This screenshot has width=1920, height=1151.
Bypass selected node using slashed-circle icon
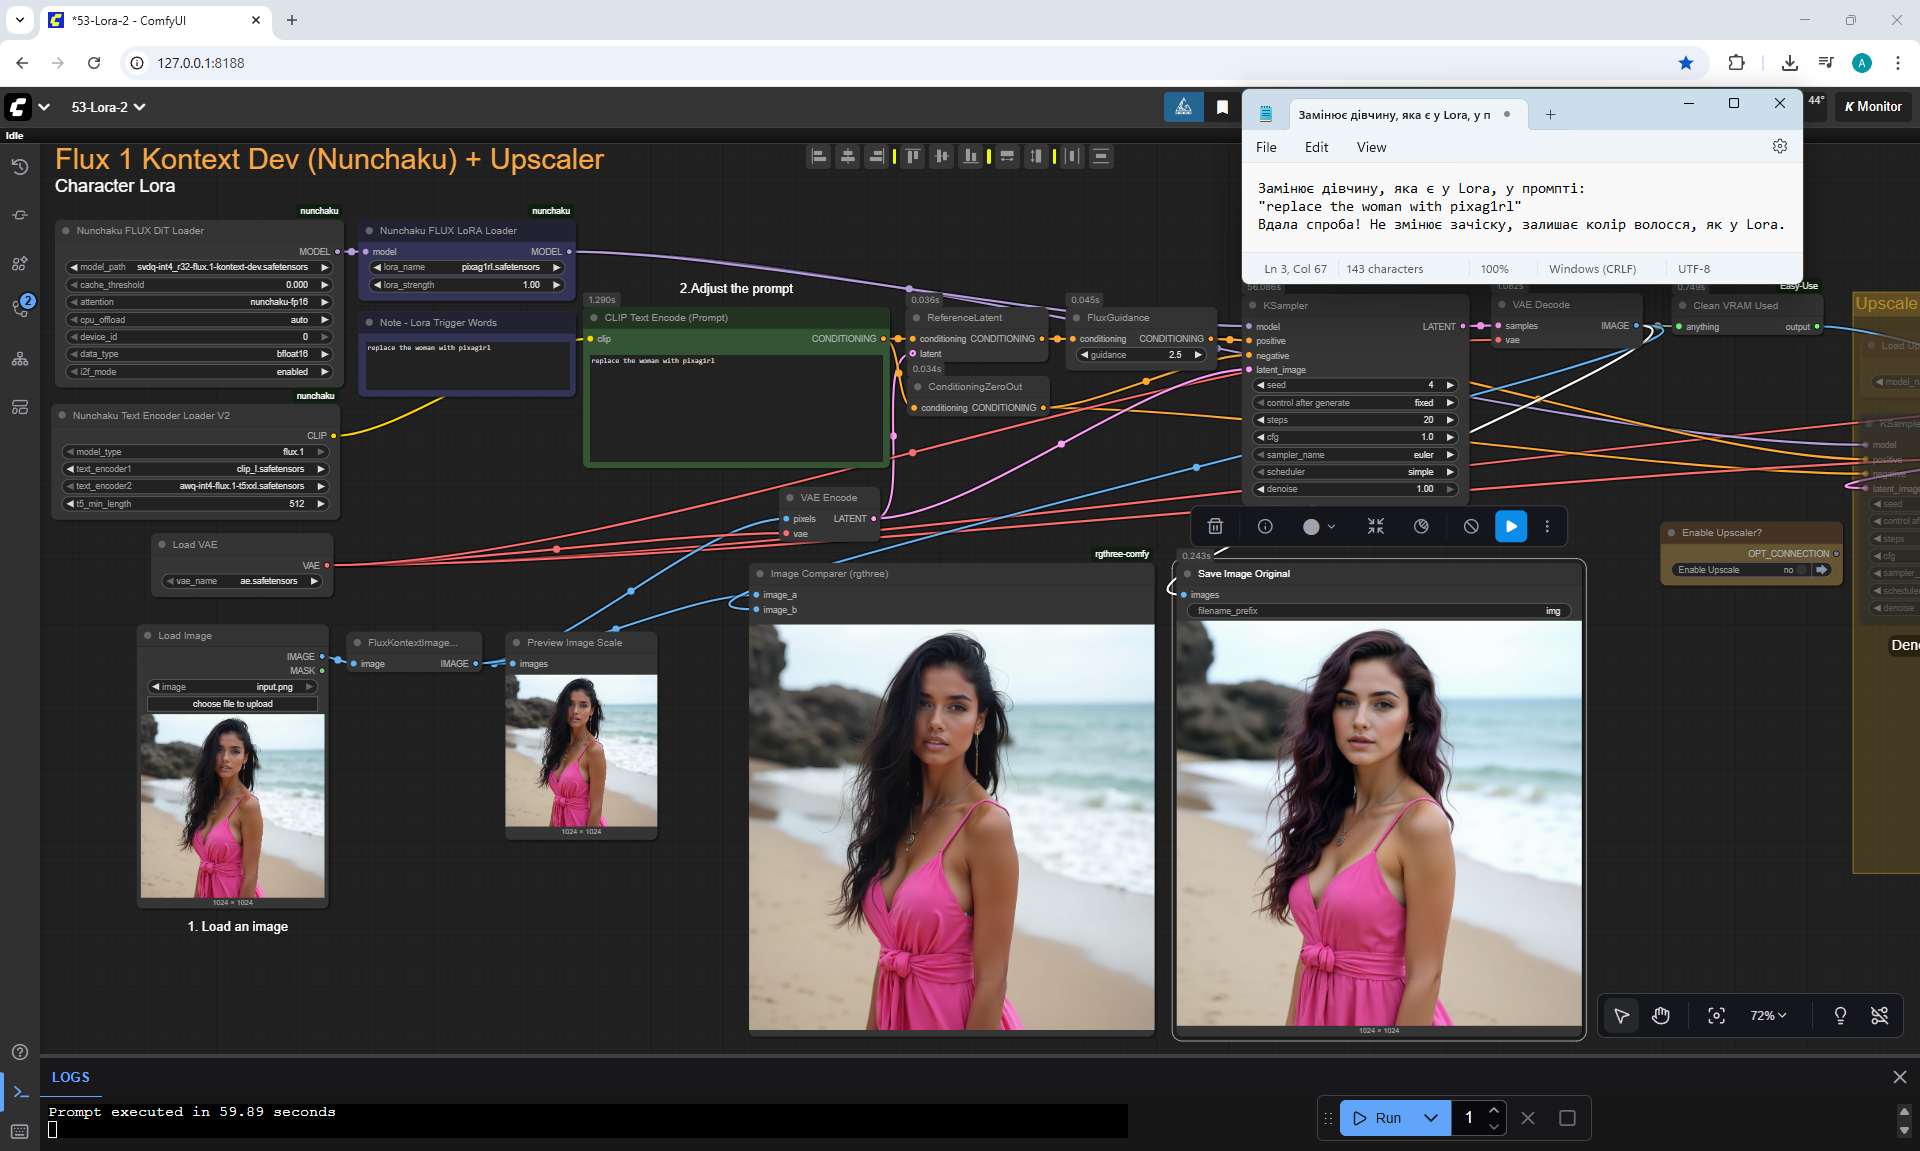pyautogui.click(x=1471, y=526)
